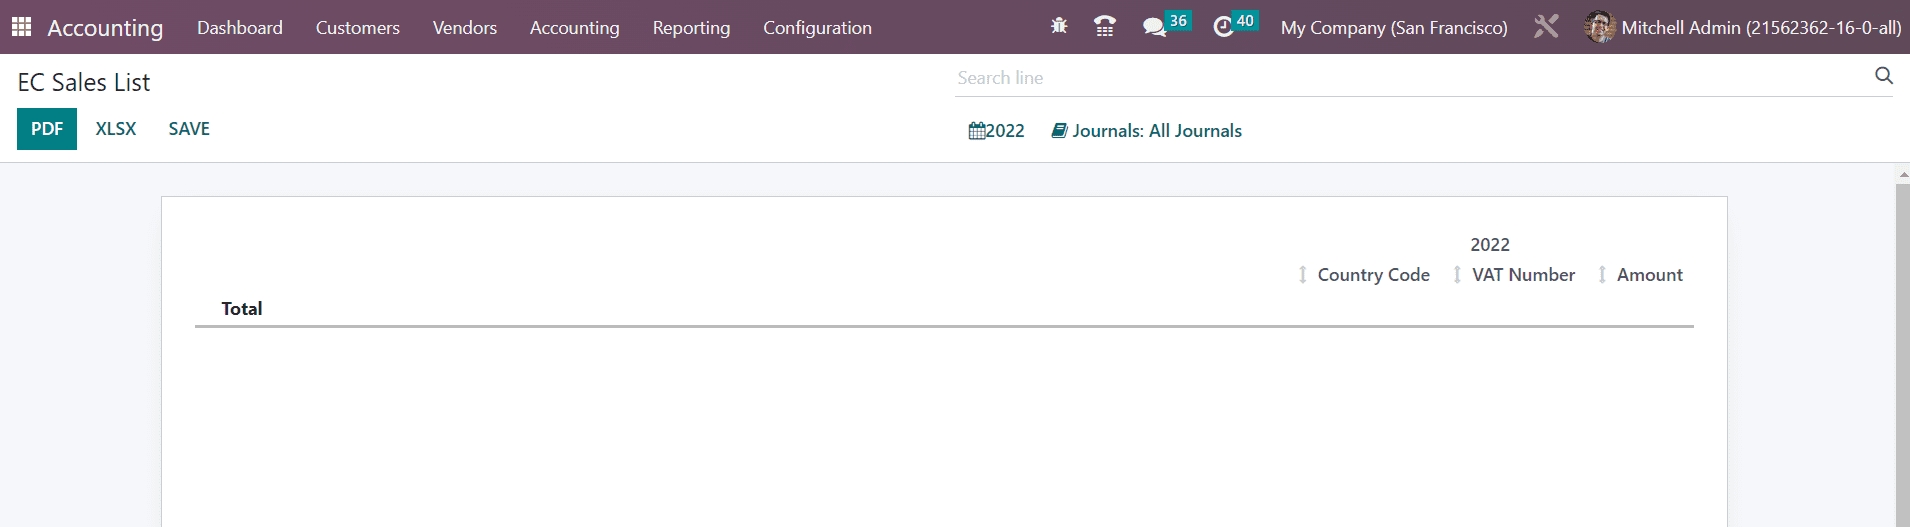Click Mitchell Admin avatar picture
The width and height of the screenshot is (1910, 527).
(1599, 27)
